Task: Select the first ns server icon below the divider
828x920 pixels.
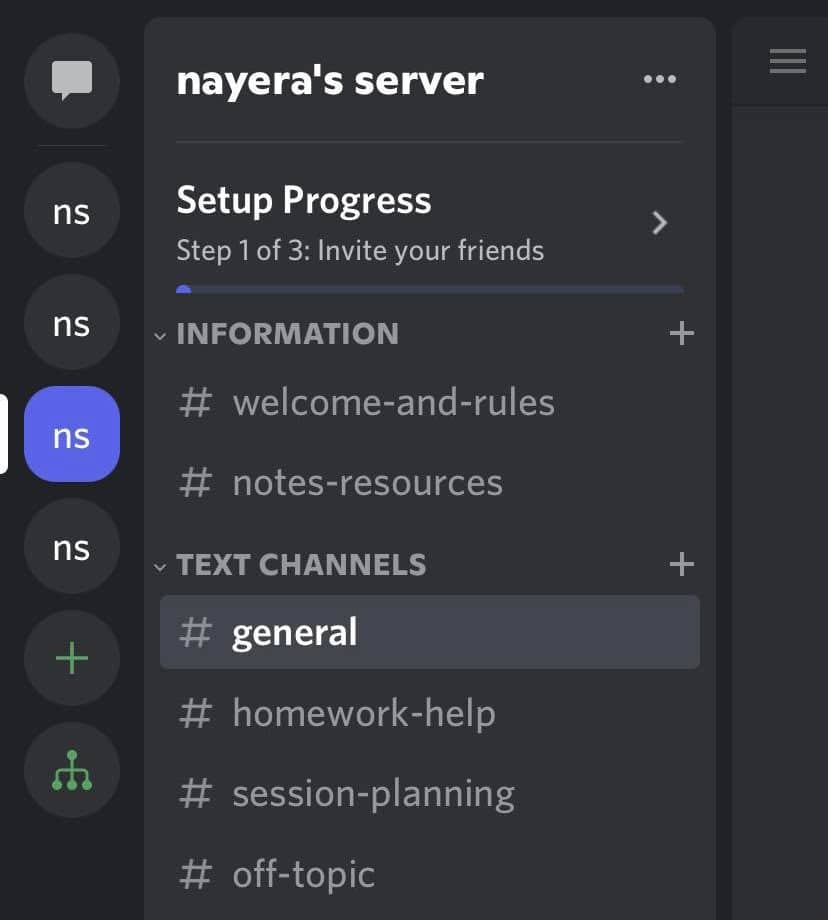Action: [72, 210]
